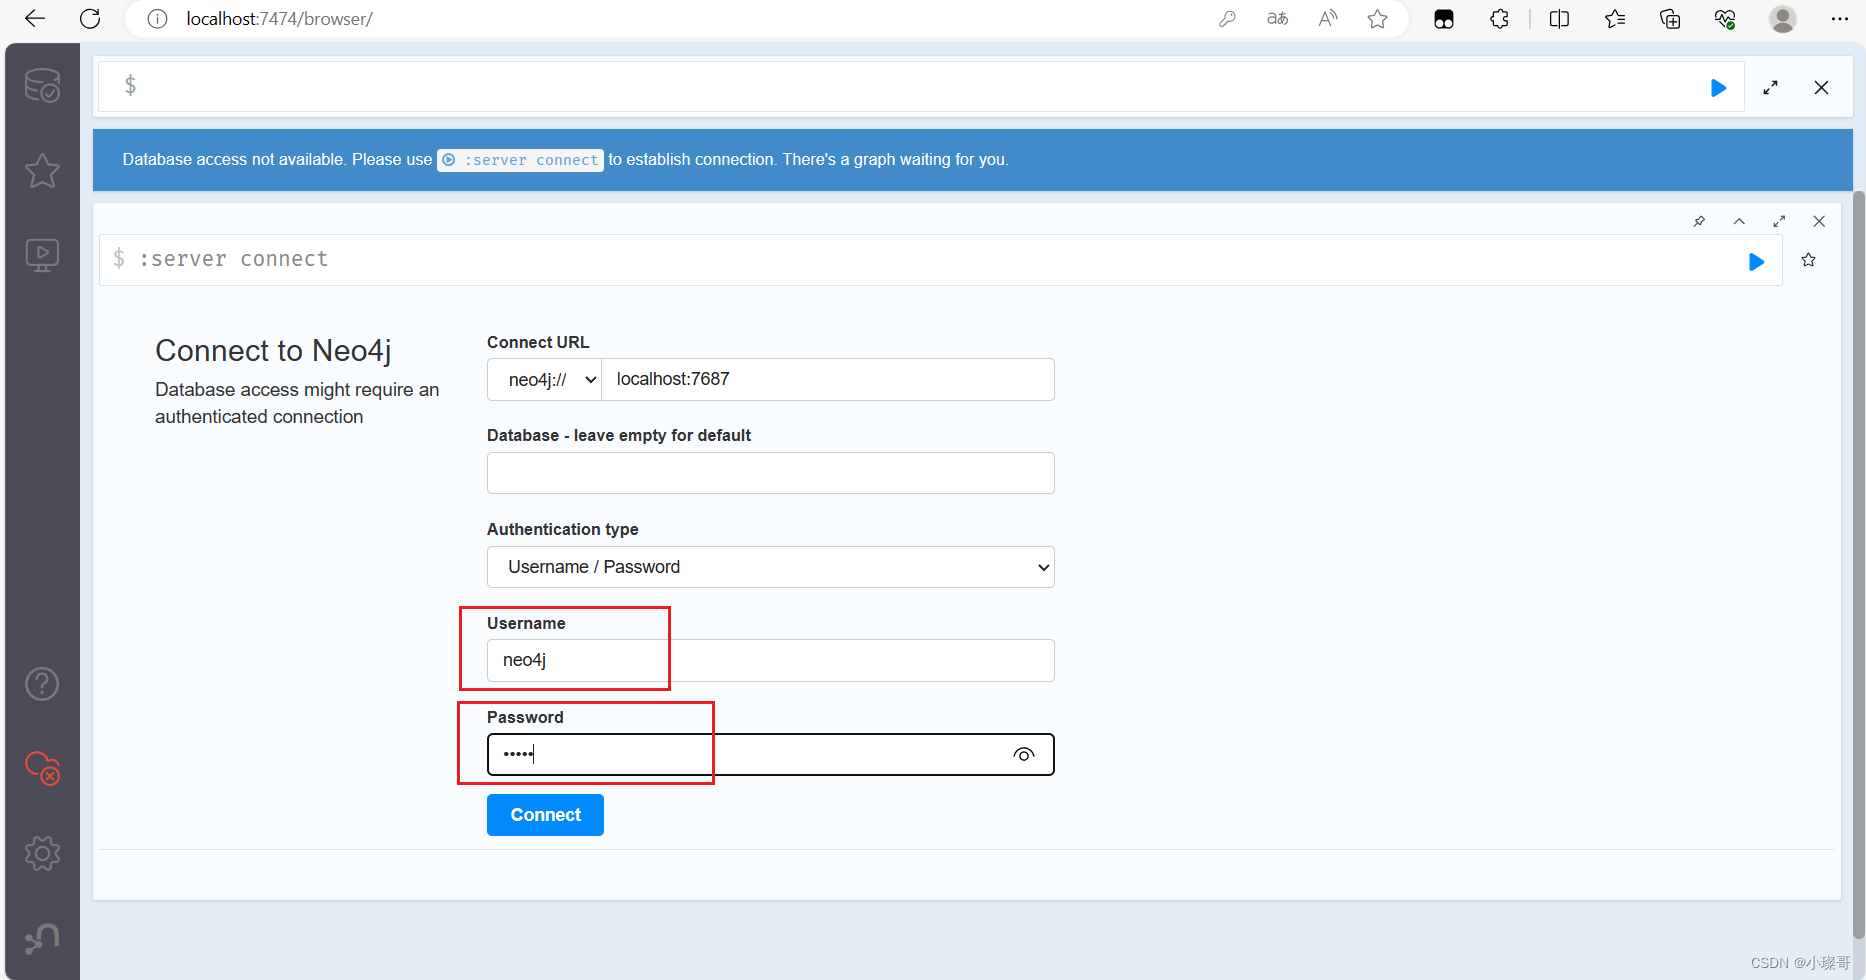Viewport: 1866px width, 980px height.
Task: Focus the Database name field
Action: [770, 473]
